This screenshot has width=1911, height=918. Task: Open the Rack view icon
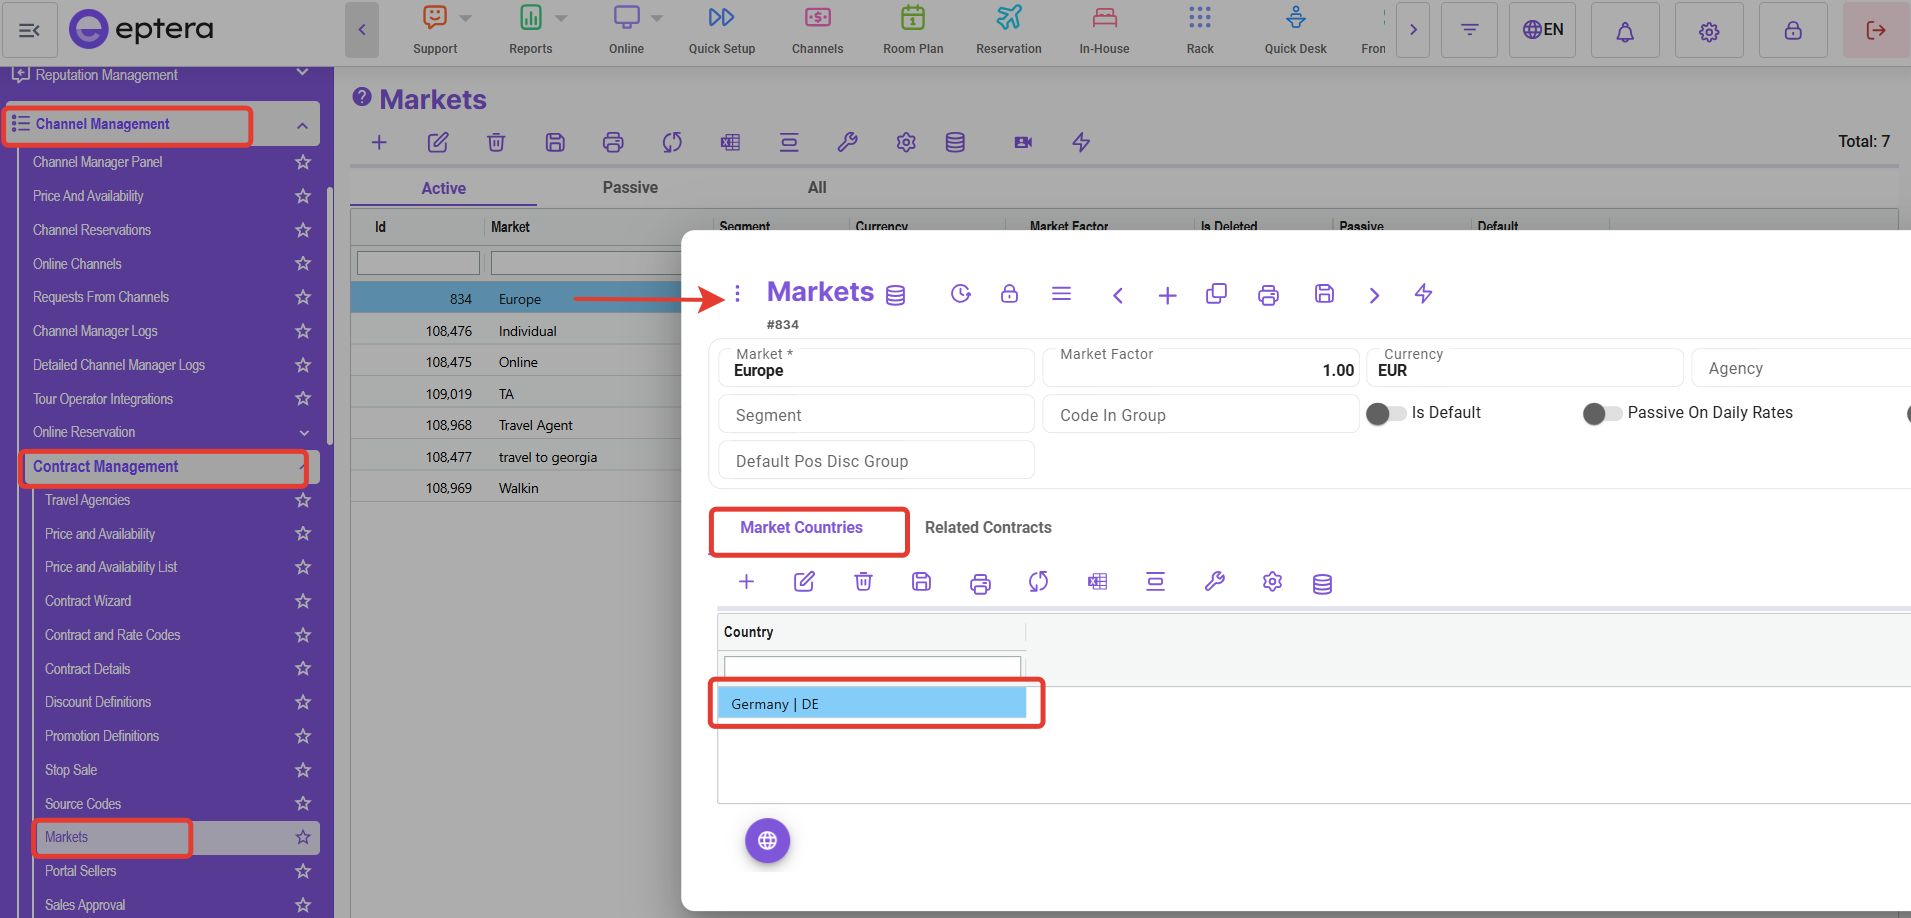(1199, 19)
